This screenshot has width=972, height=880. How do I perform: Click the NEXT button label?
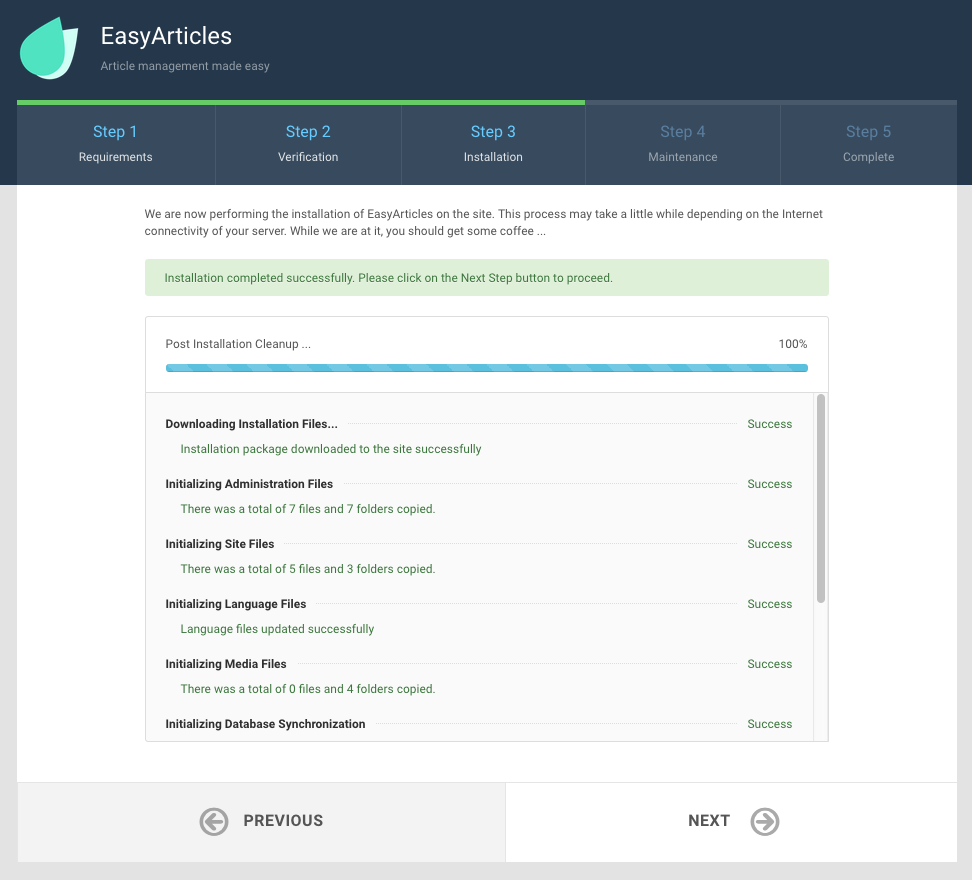[709, 821]
